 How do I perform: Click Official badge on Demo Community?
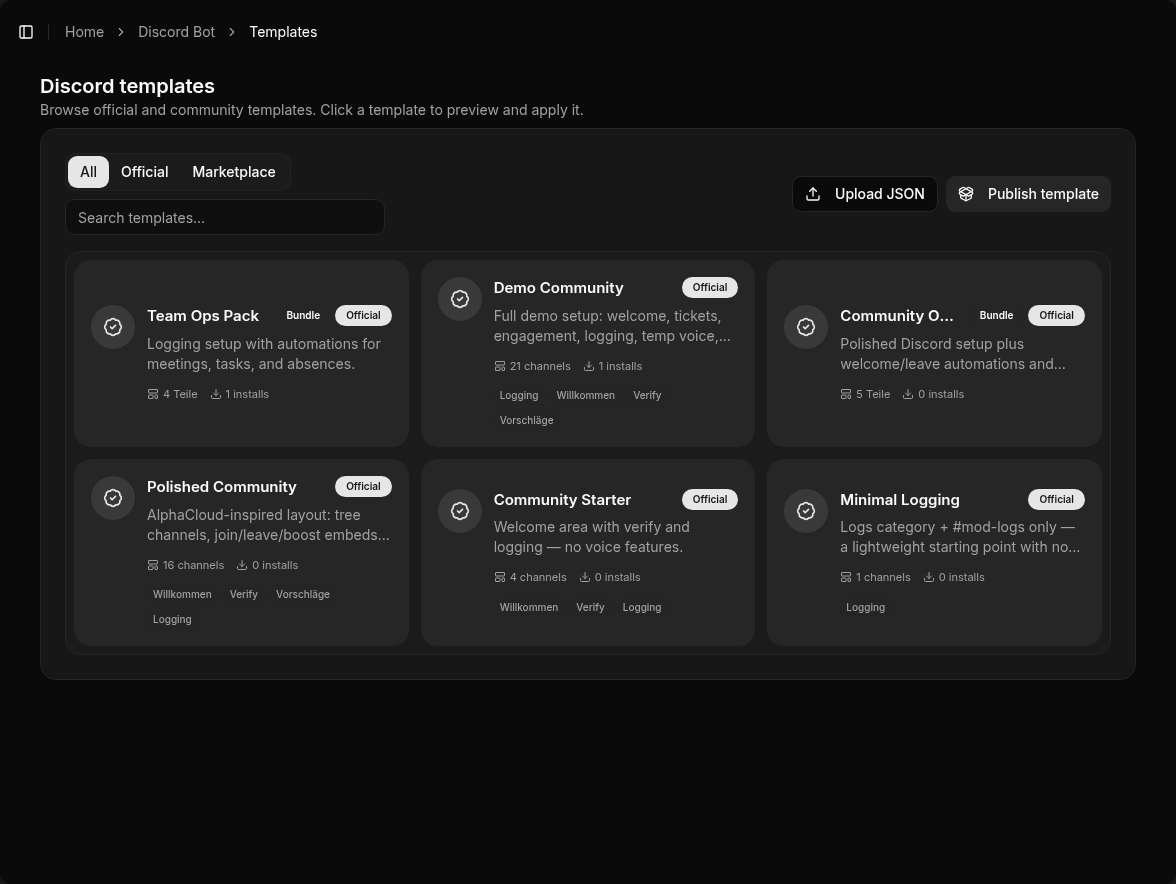pos(710,287)
